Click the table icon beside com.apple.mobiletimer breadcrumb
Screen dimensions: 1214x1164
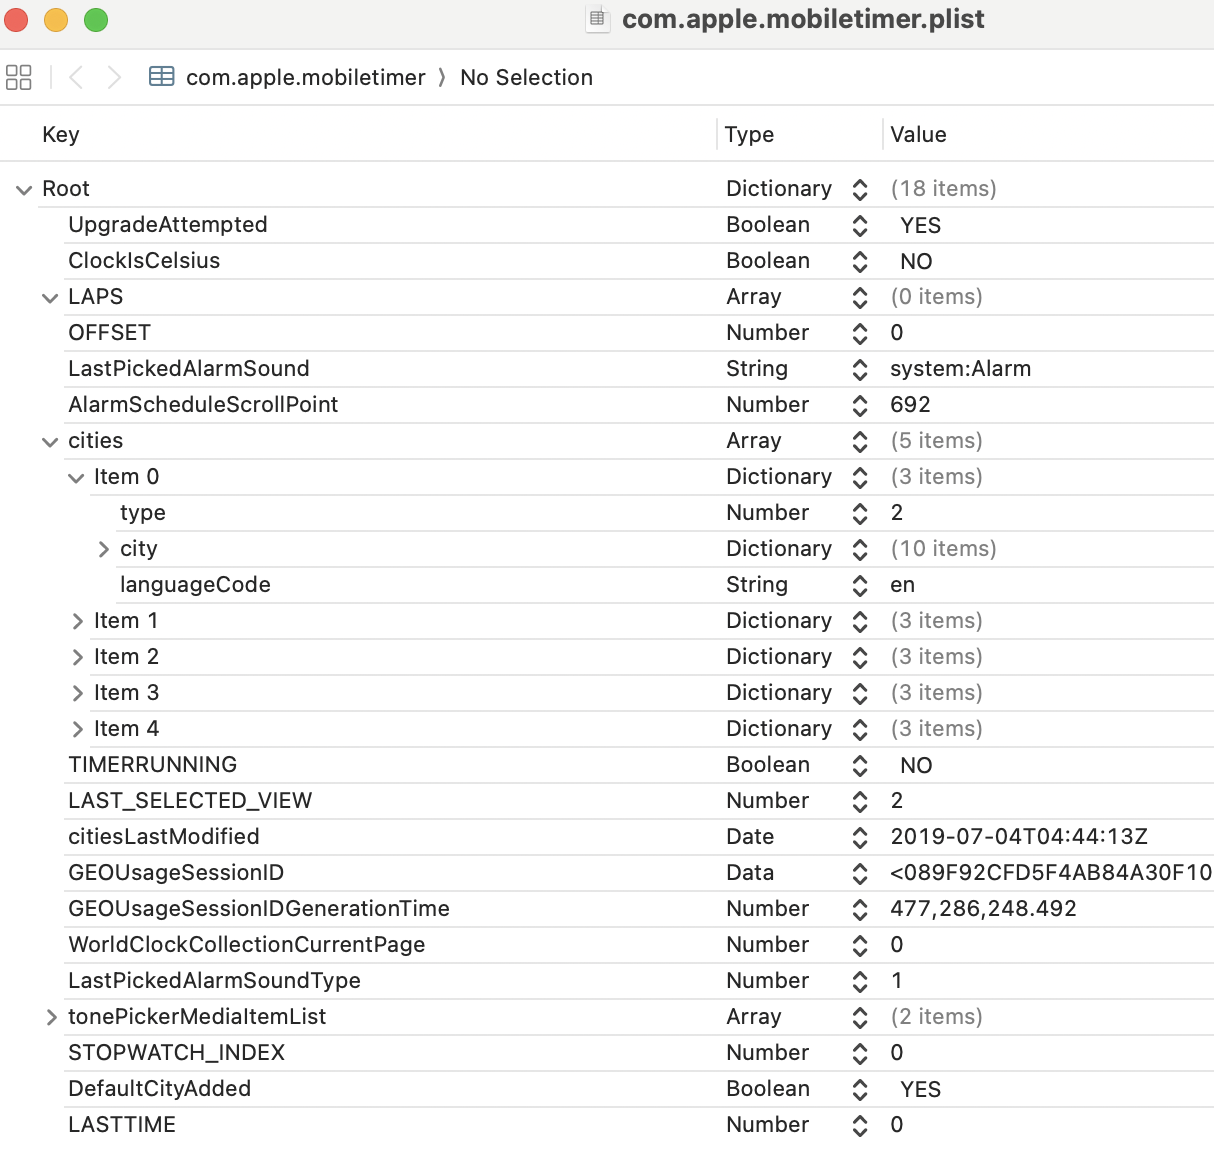161,77
